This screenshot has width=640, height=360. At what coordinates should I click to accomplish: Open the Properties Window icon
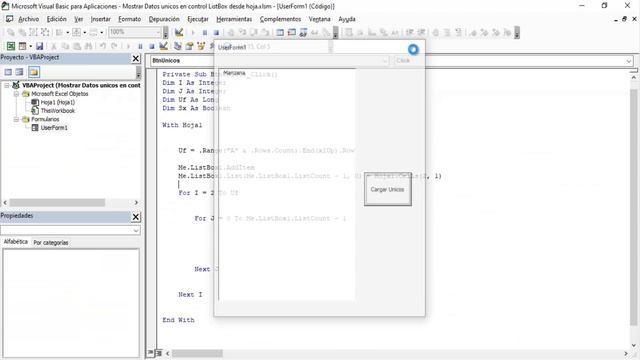(x=189, y=46)
